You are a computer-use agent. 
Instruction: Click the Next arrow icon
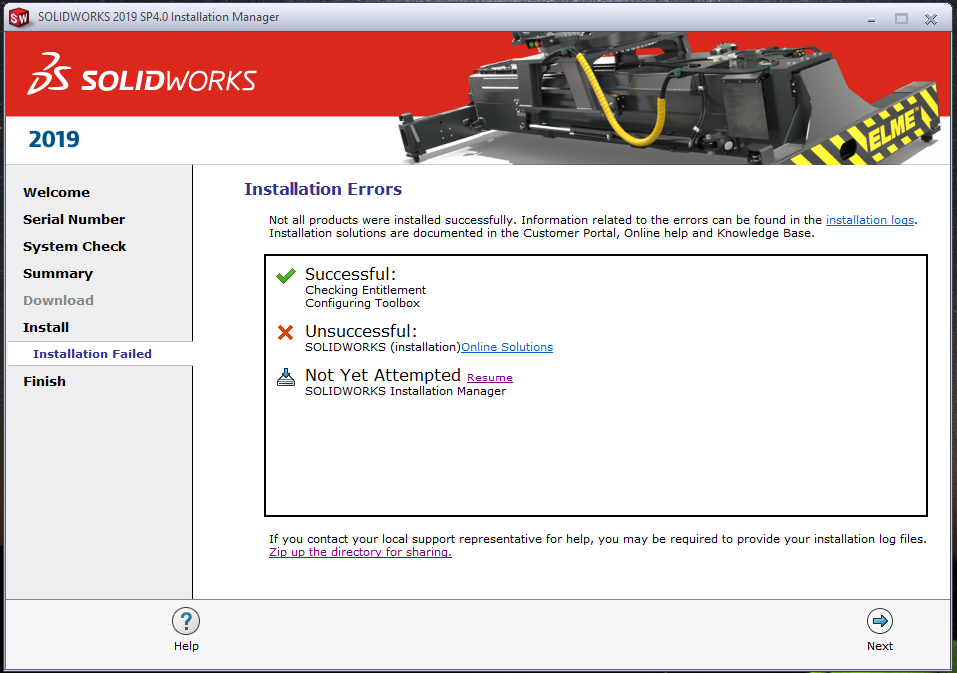[879, 621]
